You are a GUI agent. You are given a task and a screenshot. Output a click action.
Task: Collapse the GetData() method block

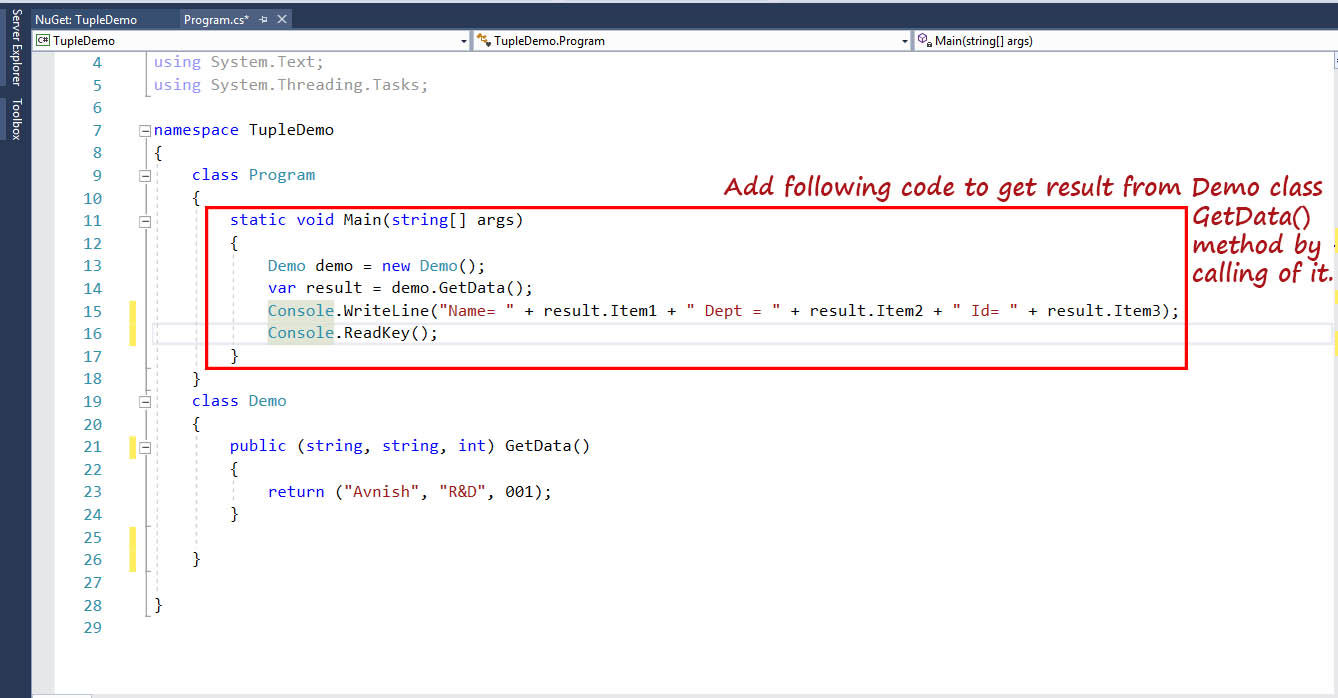146,447
